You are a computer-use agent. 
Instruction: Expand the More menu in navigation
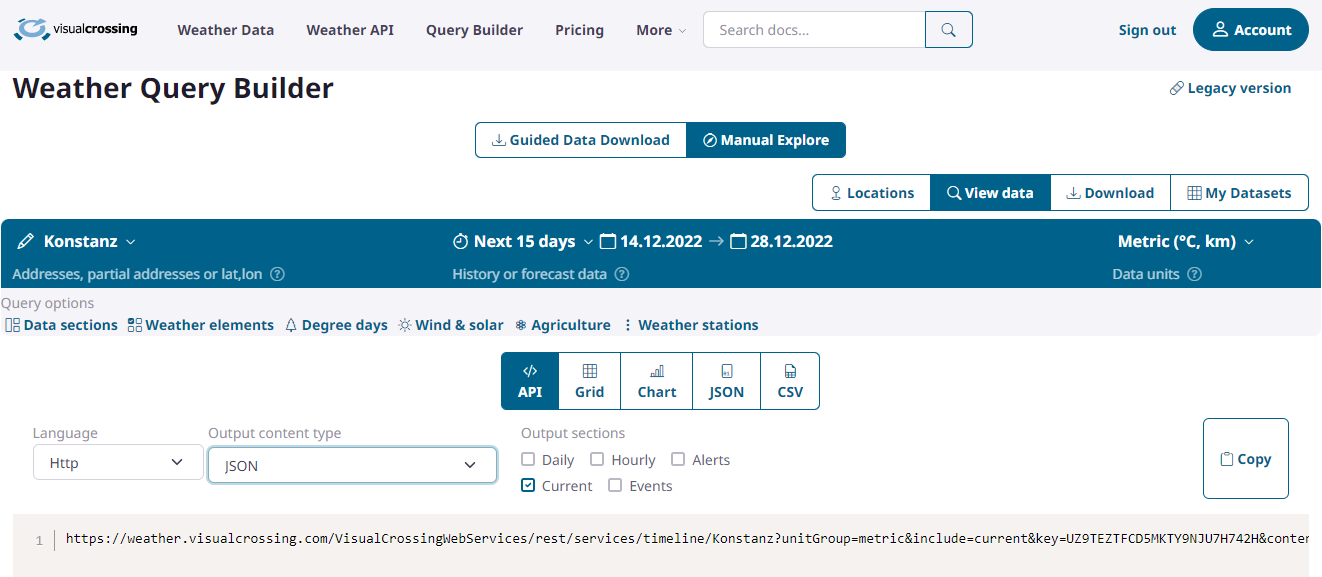661,30
